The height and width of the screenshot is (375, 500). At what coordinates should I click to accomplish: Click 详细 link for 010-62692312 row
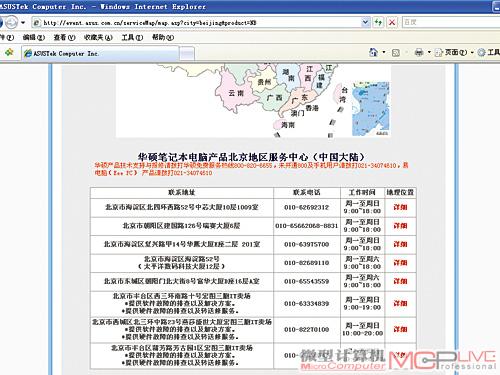400,207
